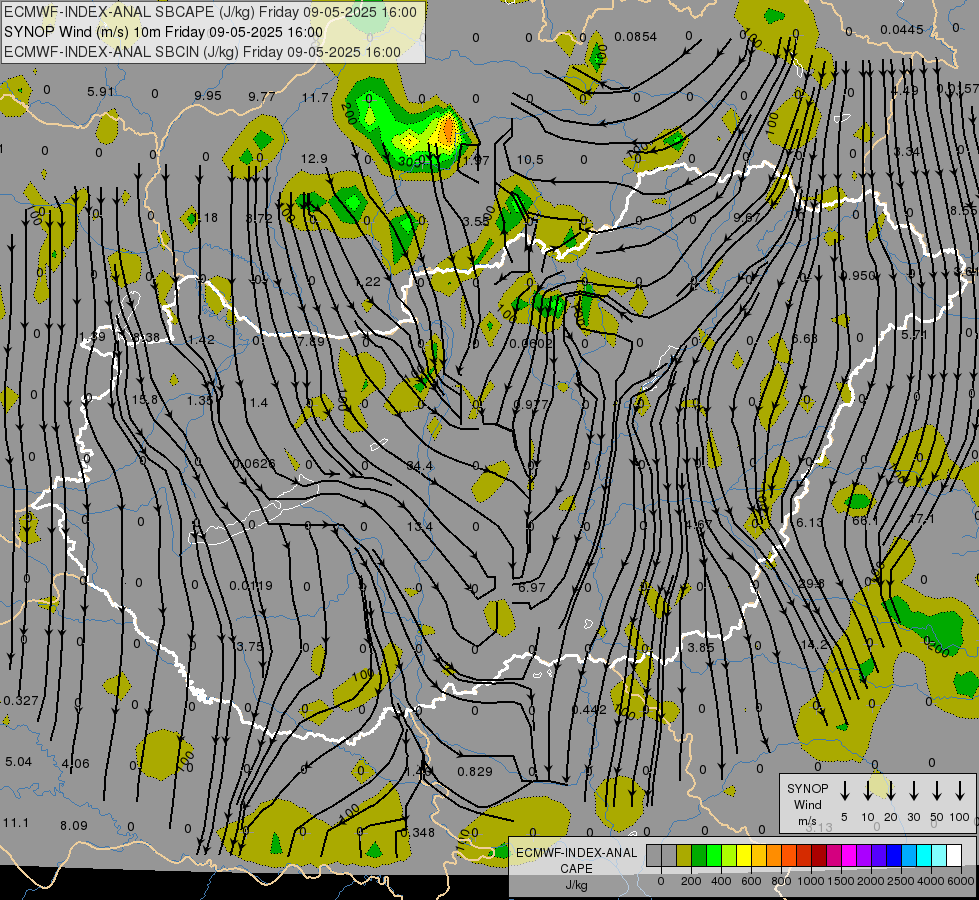Click the 9.95 value on the map
Screen dimensions: 979x900
point(208,96)
